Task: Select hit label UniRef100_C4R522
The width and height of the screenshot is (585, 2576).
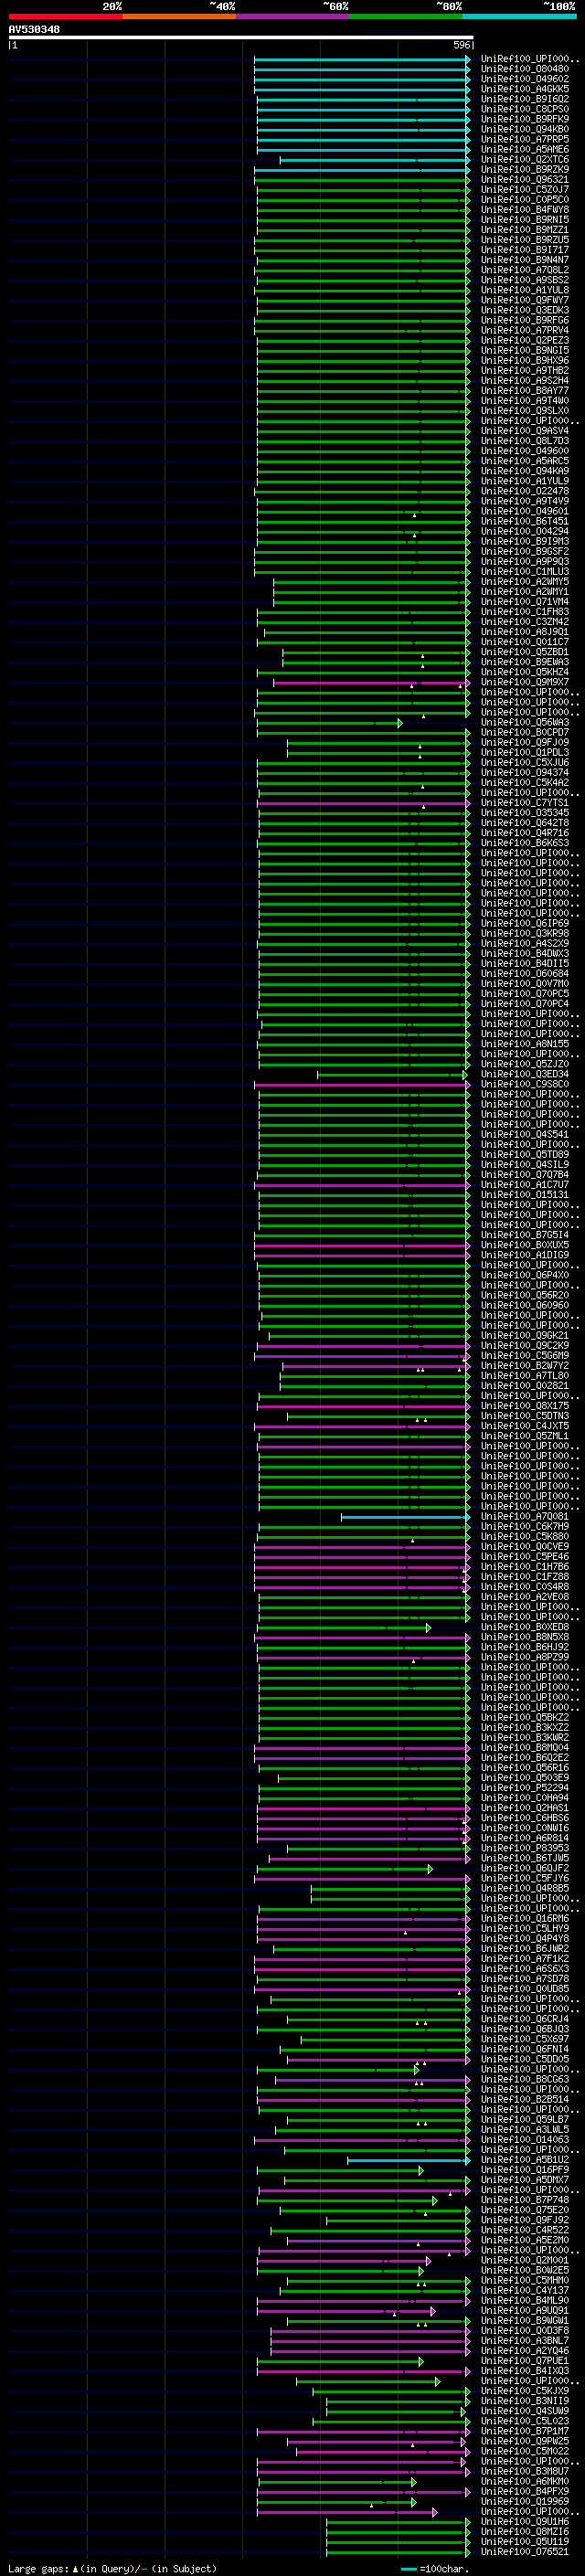Action: pos(525,2231)
